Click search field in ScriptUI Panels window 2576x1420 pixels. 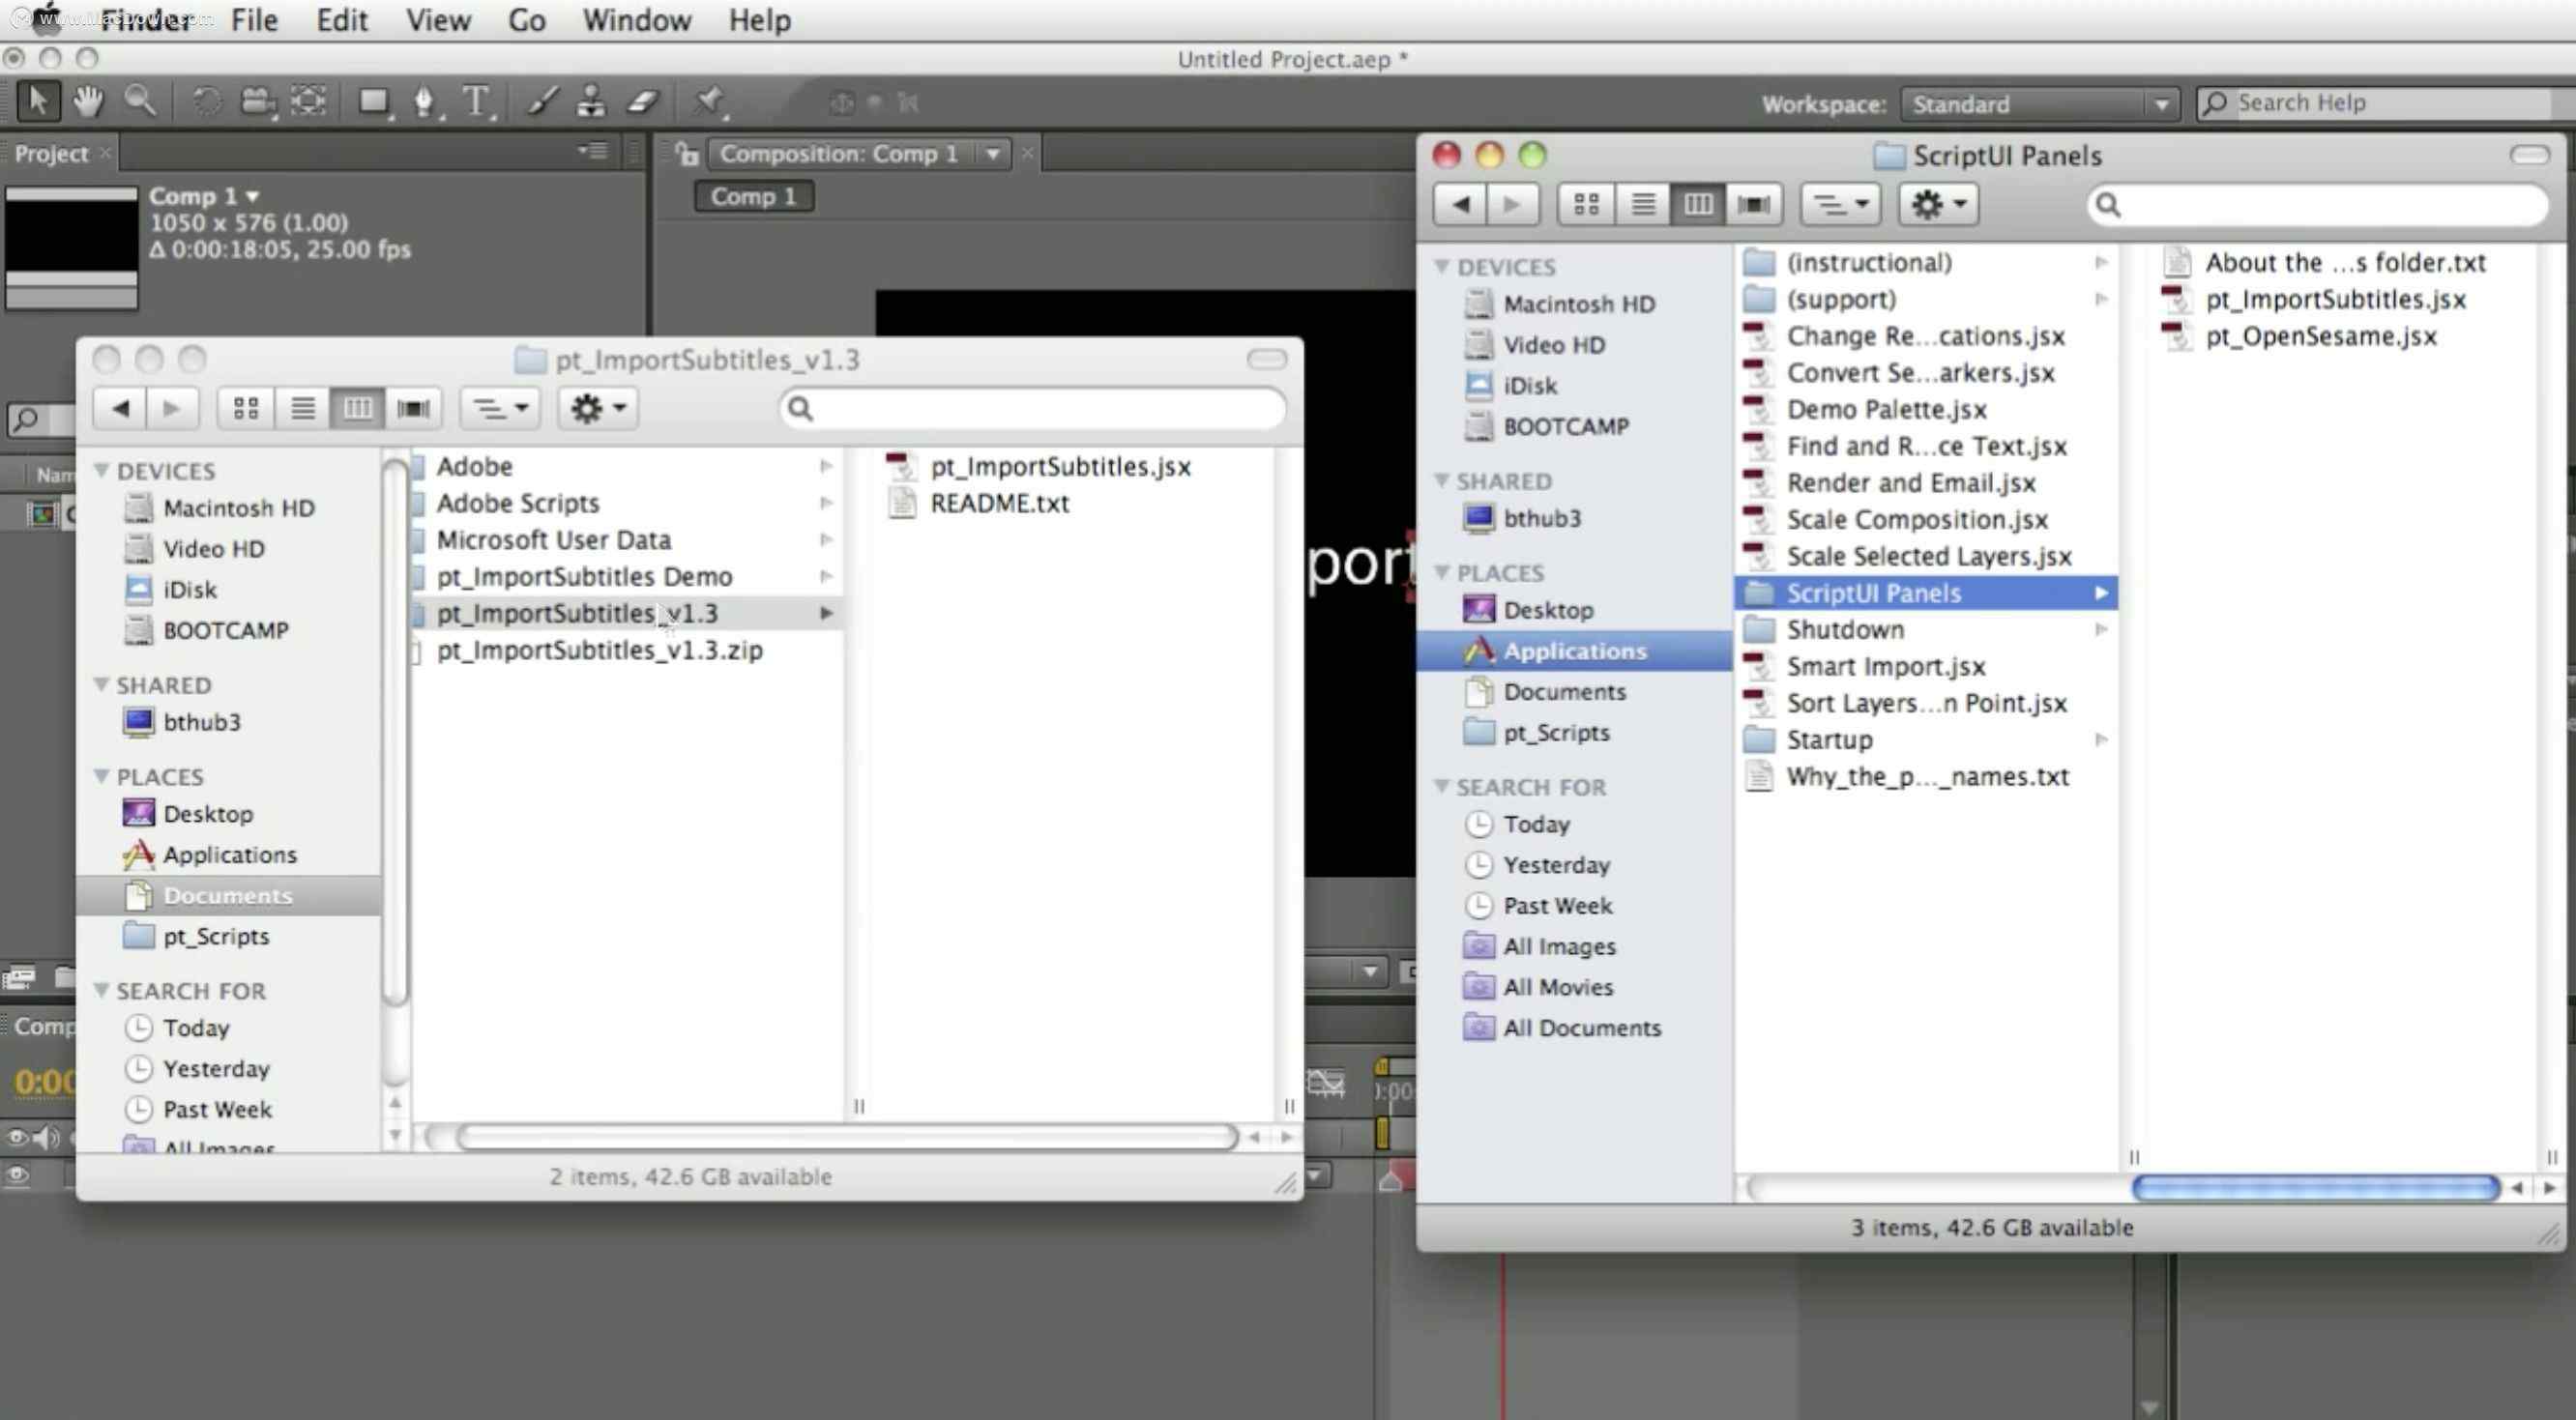click(x=2318, y=205)
